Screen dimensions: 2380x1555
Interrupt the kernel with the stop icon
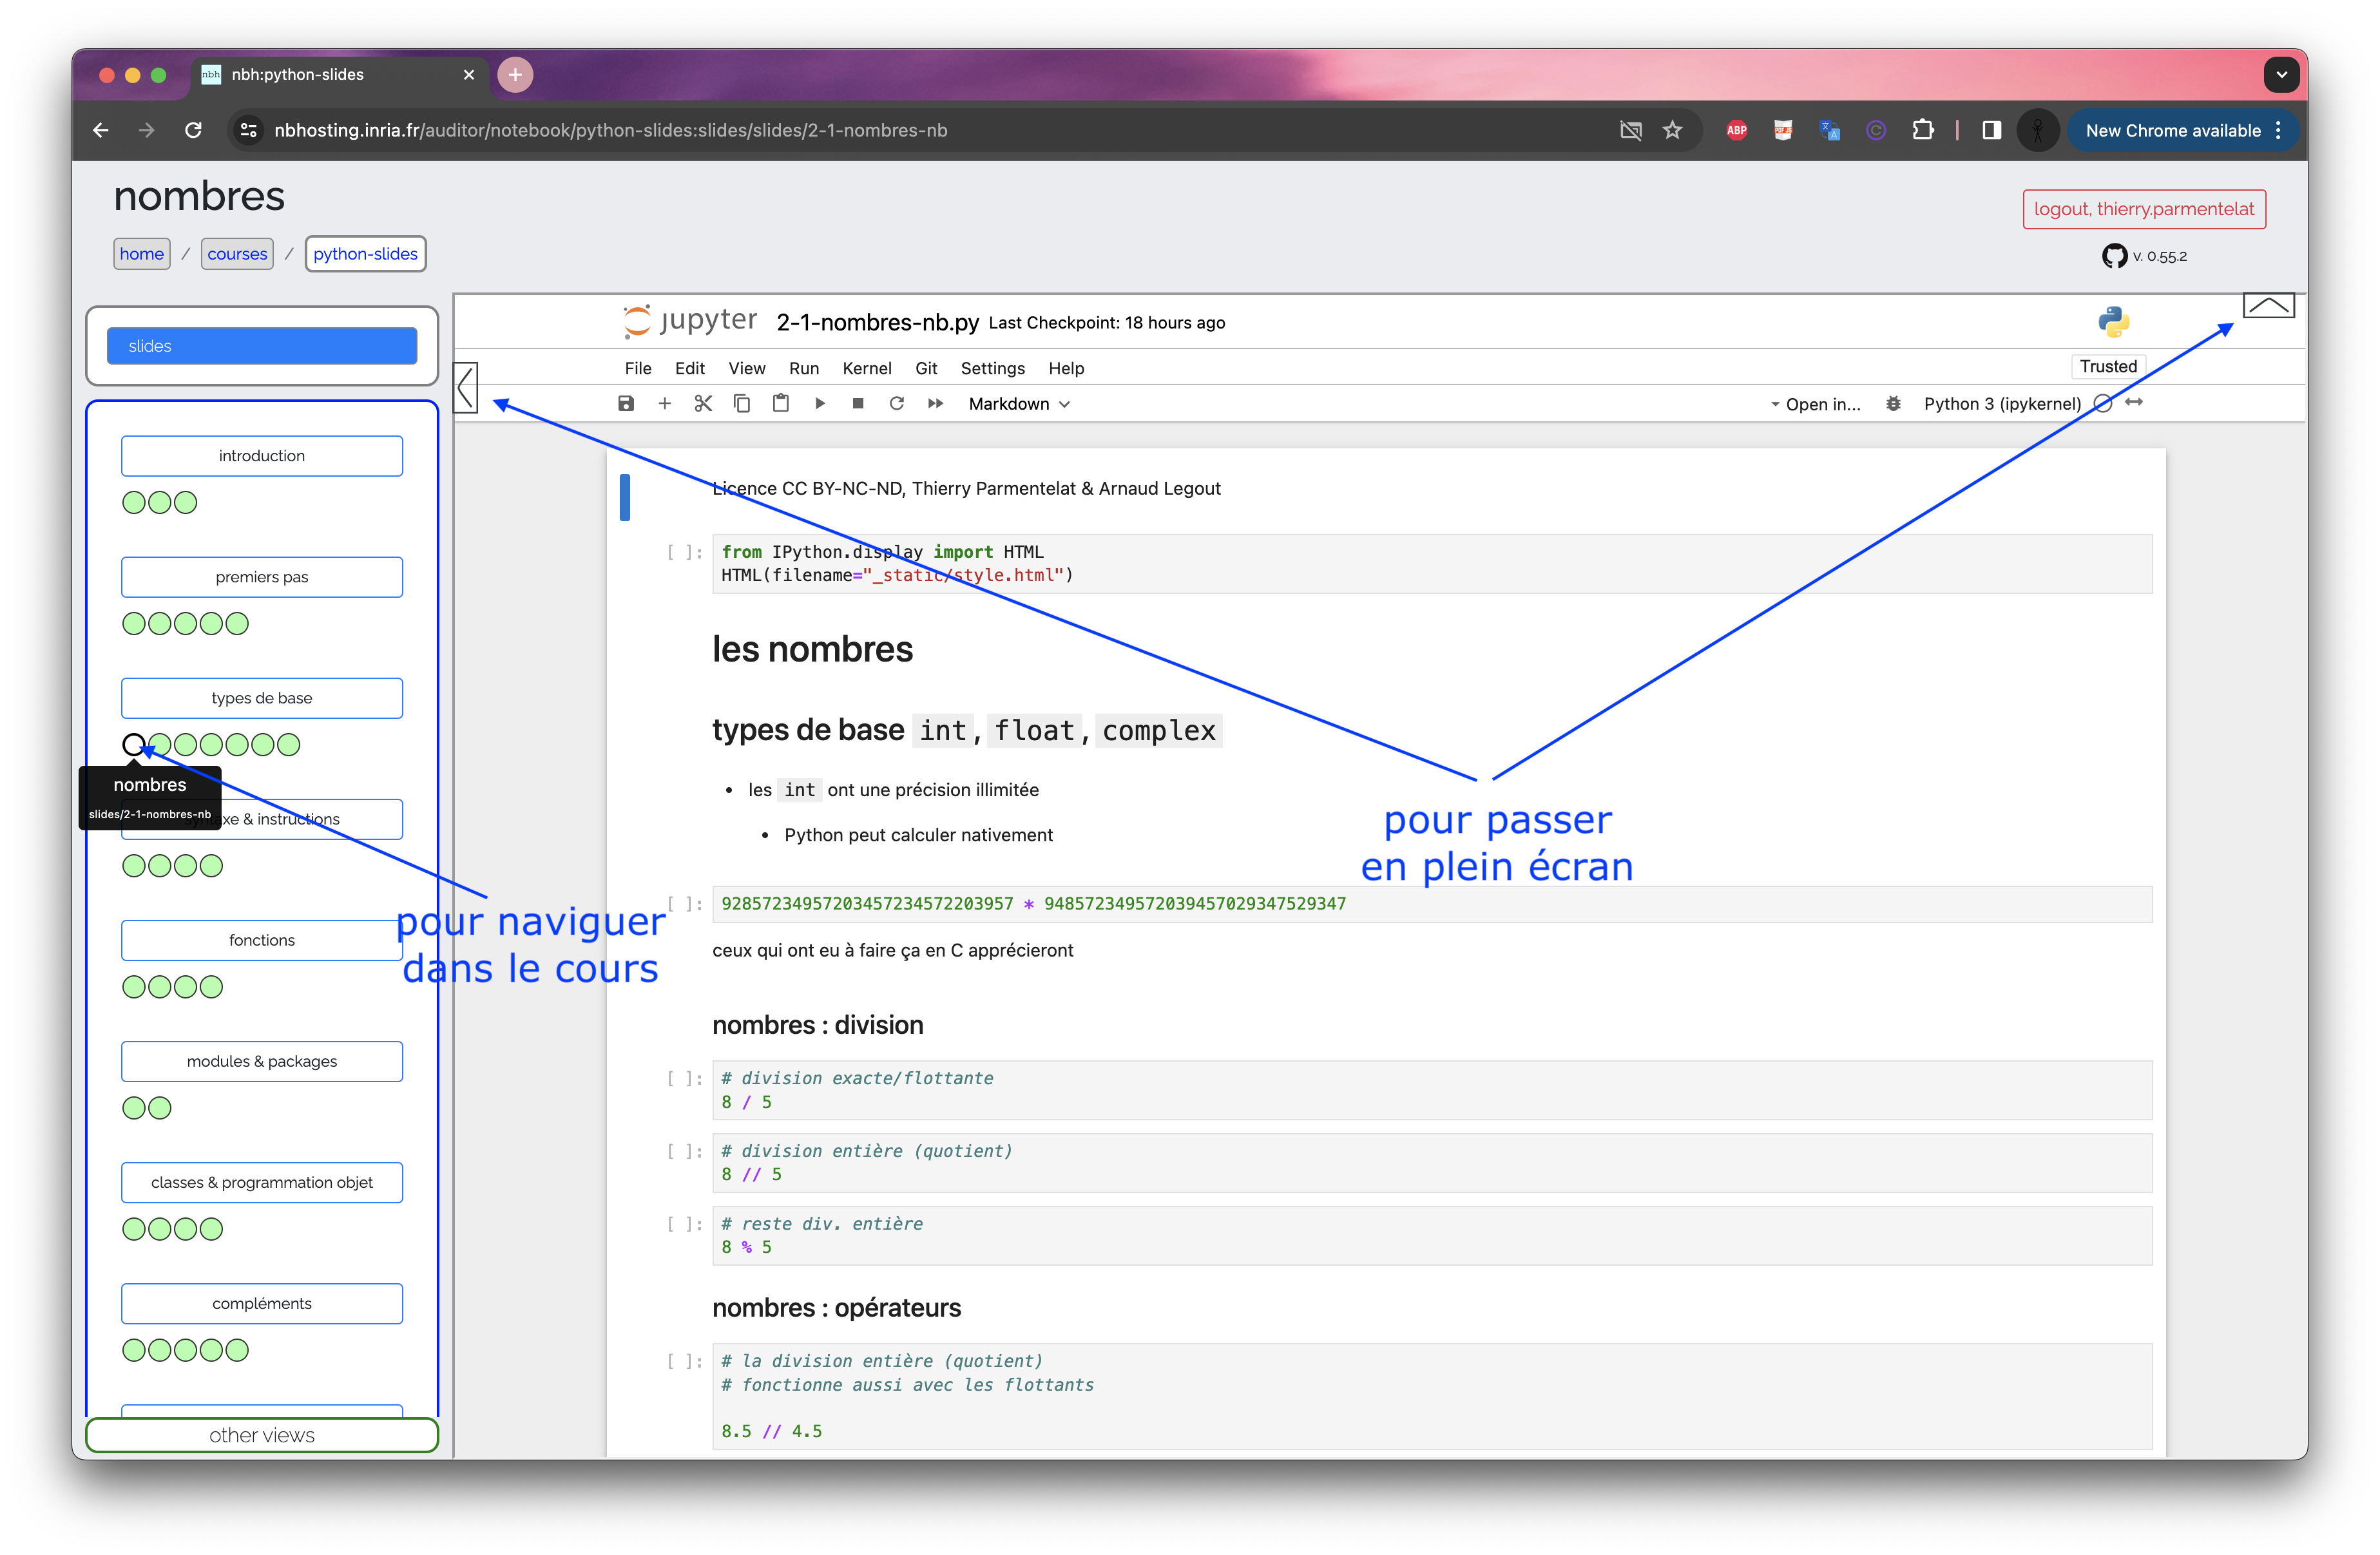click(x=858, y=403)
